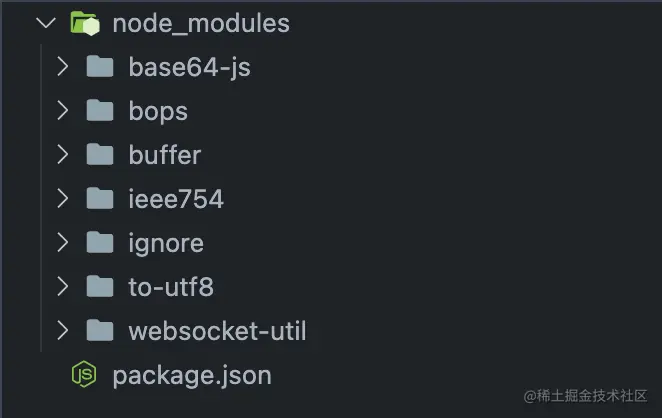Click the package.json Node.js file icon

83,375
